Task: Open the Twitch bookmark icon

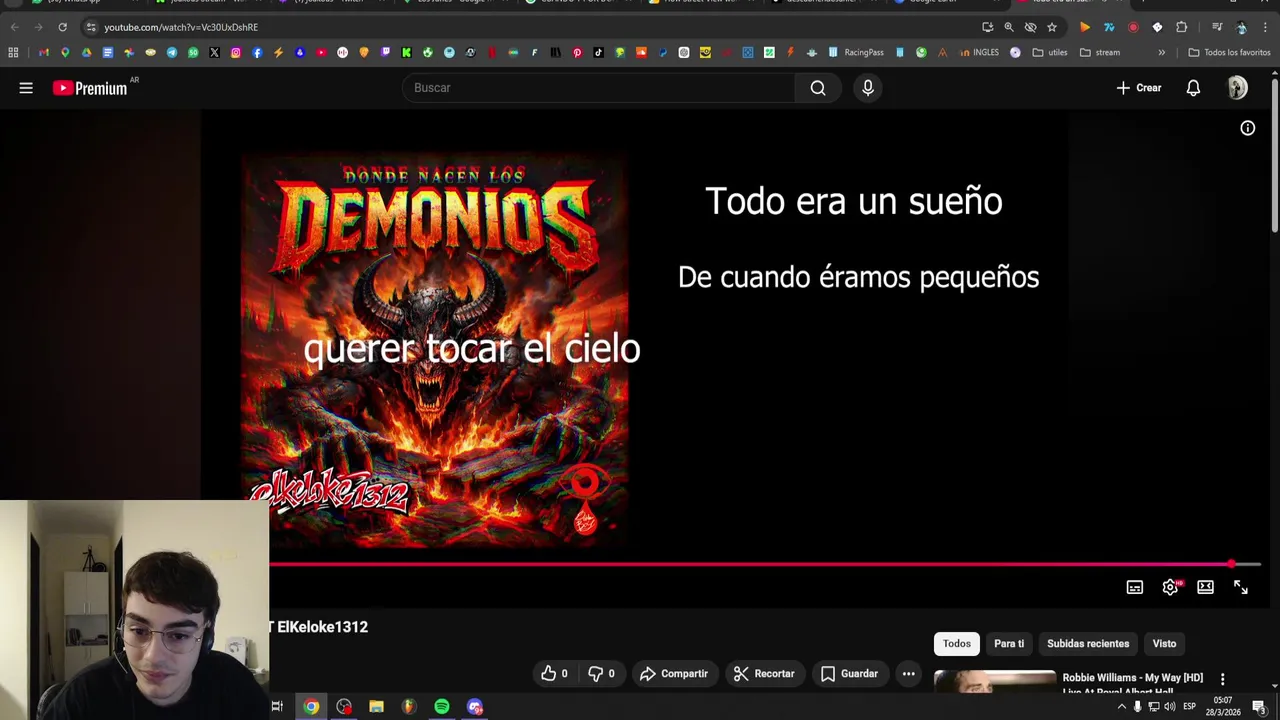Action: tap(385, 52)
